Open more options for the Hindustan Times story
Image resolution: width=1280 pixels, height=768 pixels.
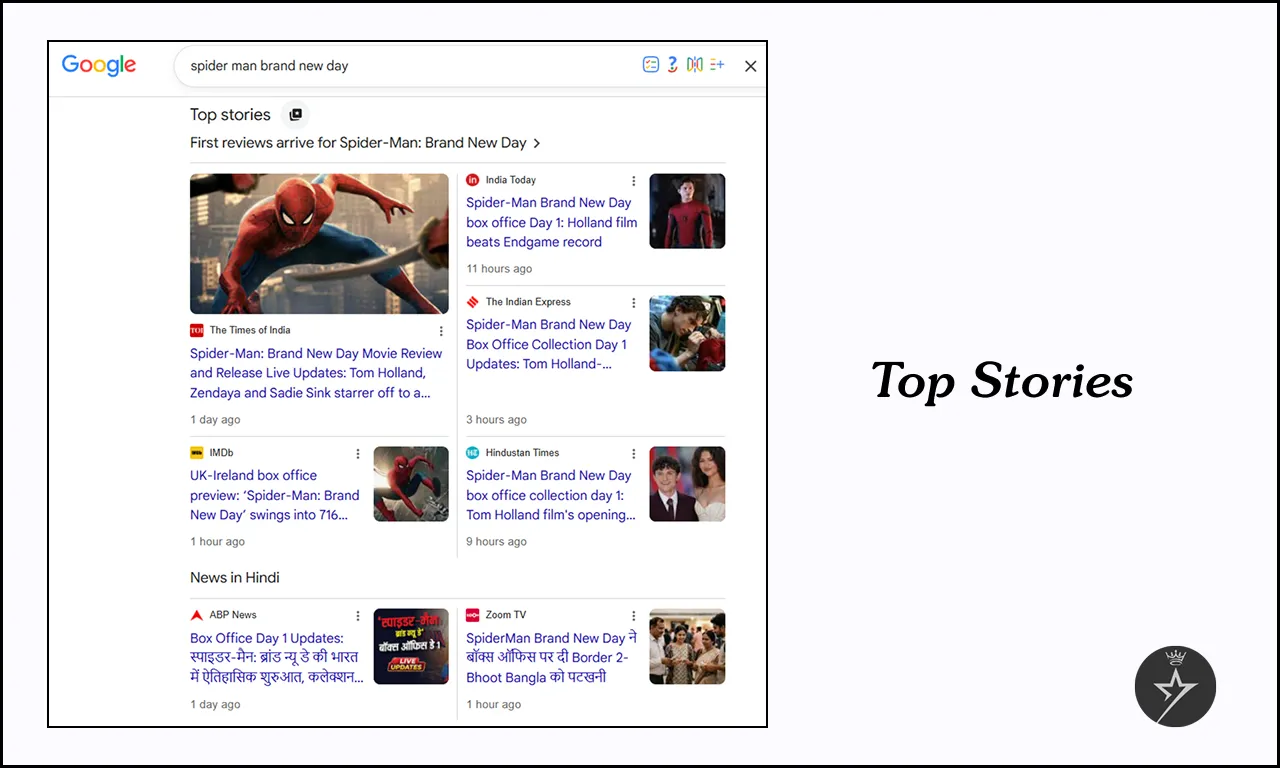[633, 454]
